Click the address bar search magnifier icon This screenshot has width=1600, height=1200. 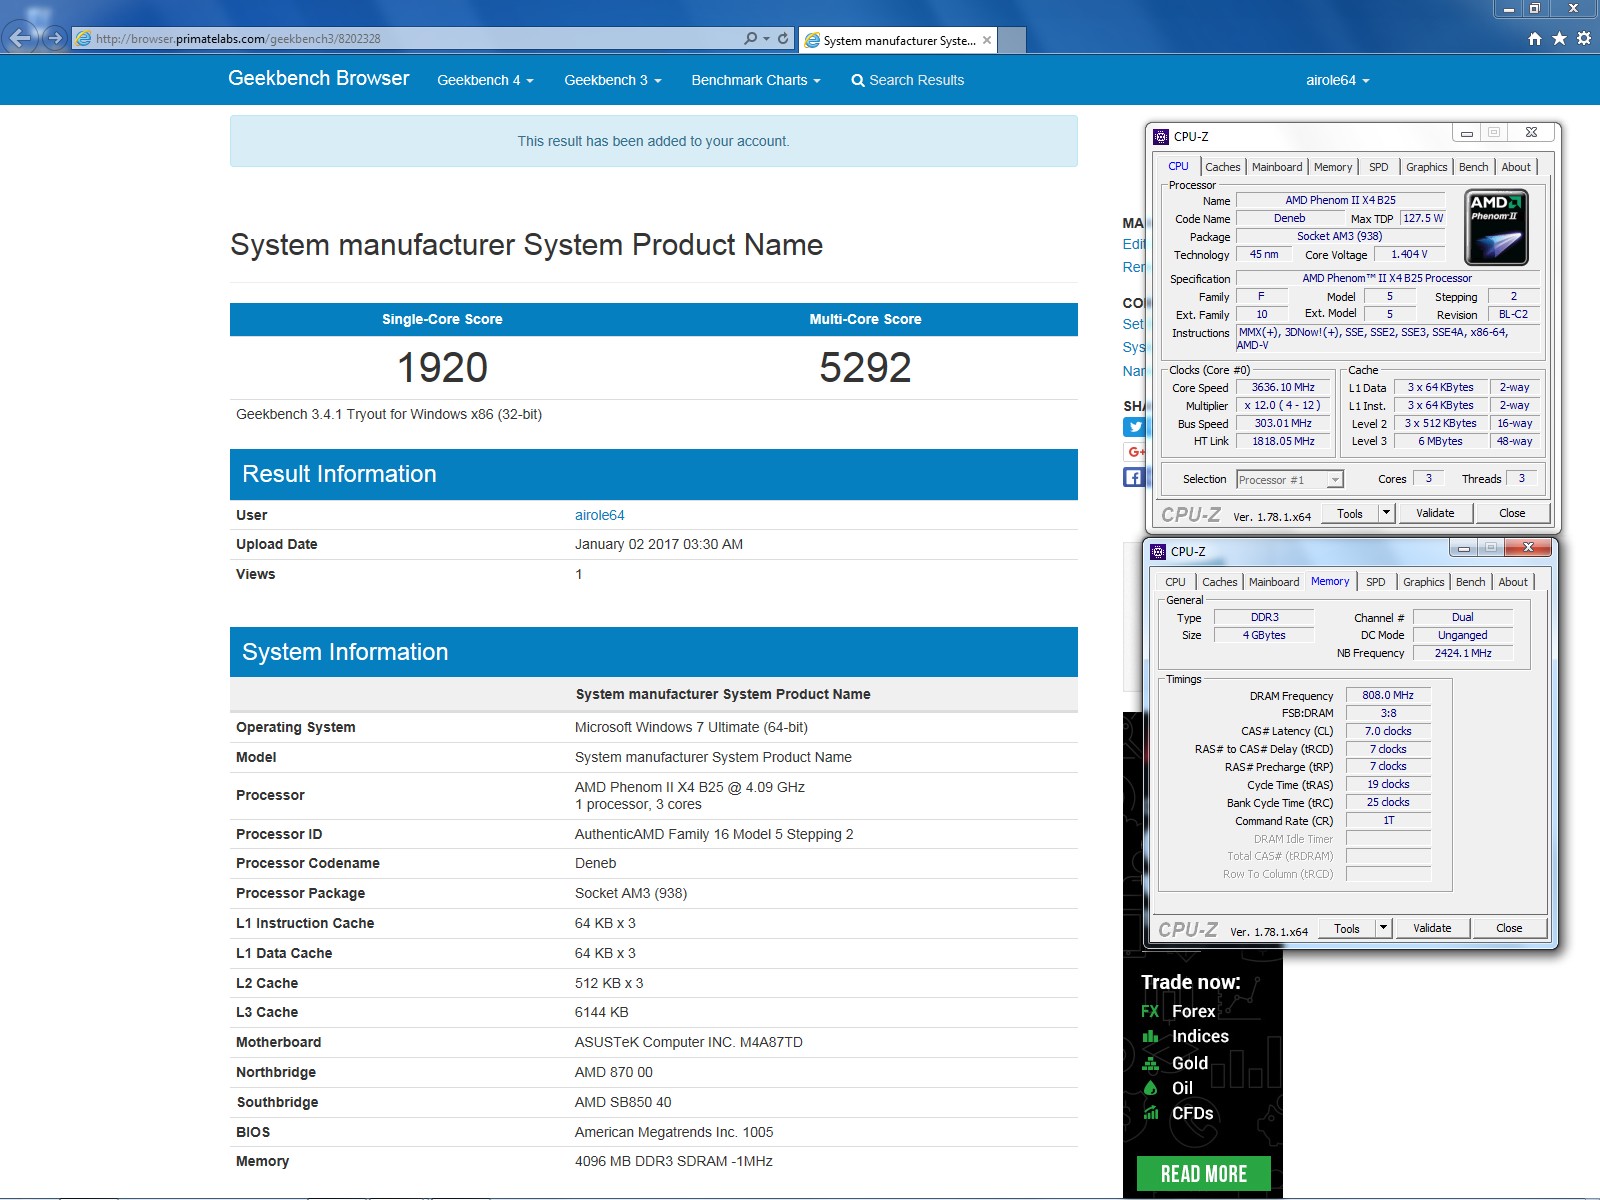point(751,38)
